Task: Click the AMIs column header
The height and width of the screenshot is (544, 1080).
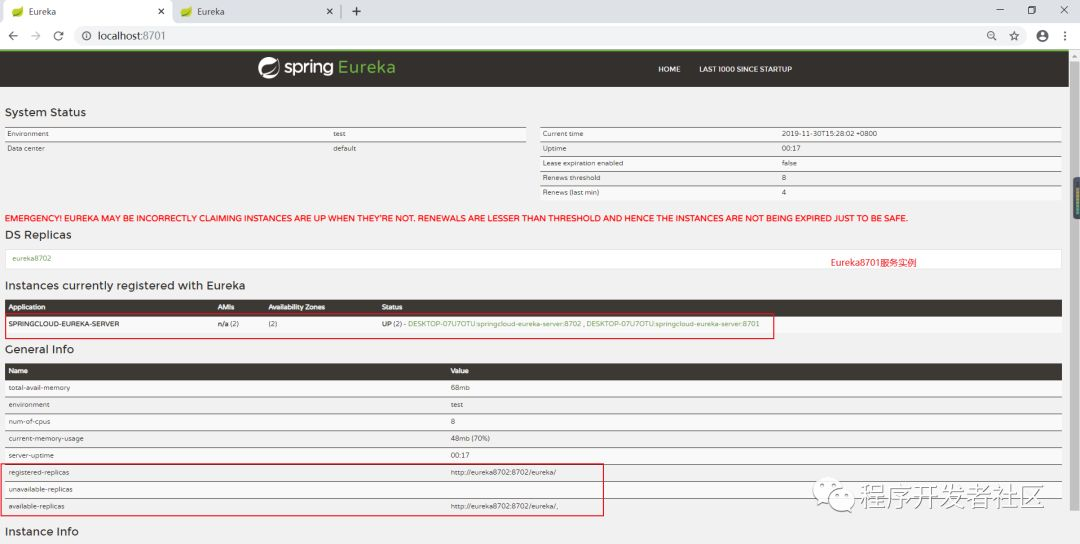Action: (225, 307)
